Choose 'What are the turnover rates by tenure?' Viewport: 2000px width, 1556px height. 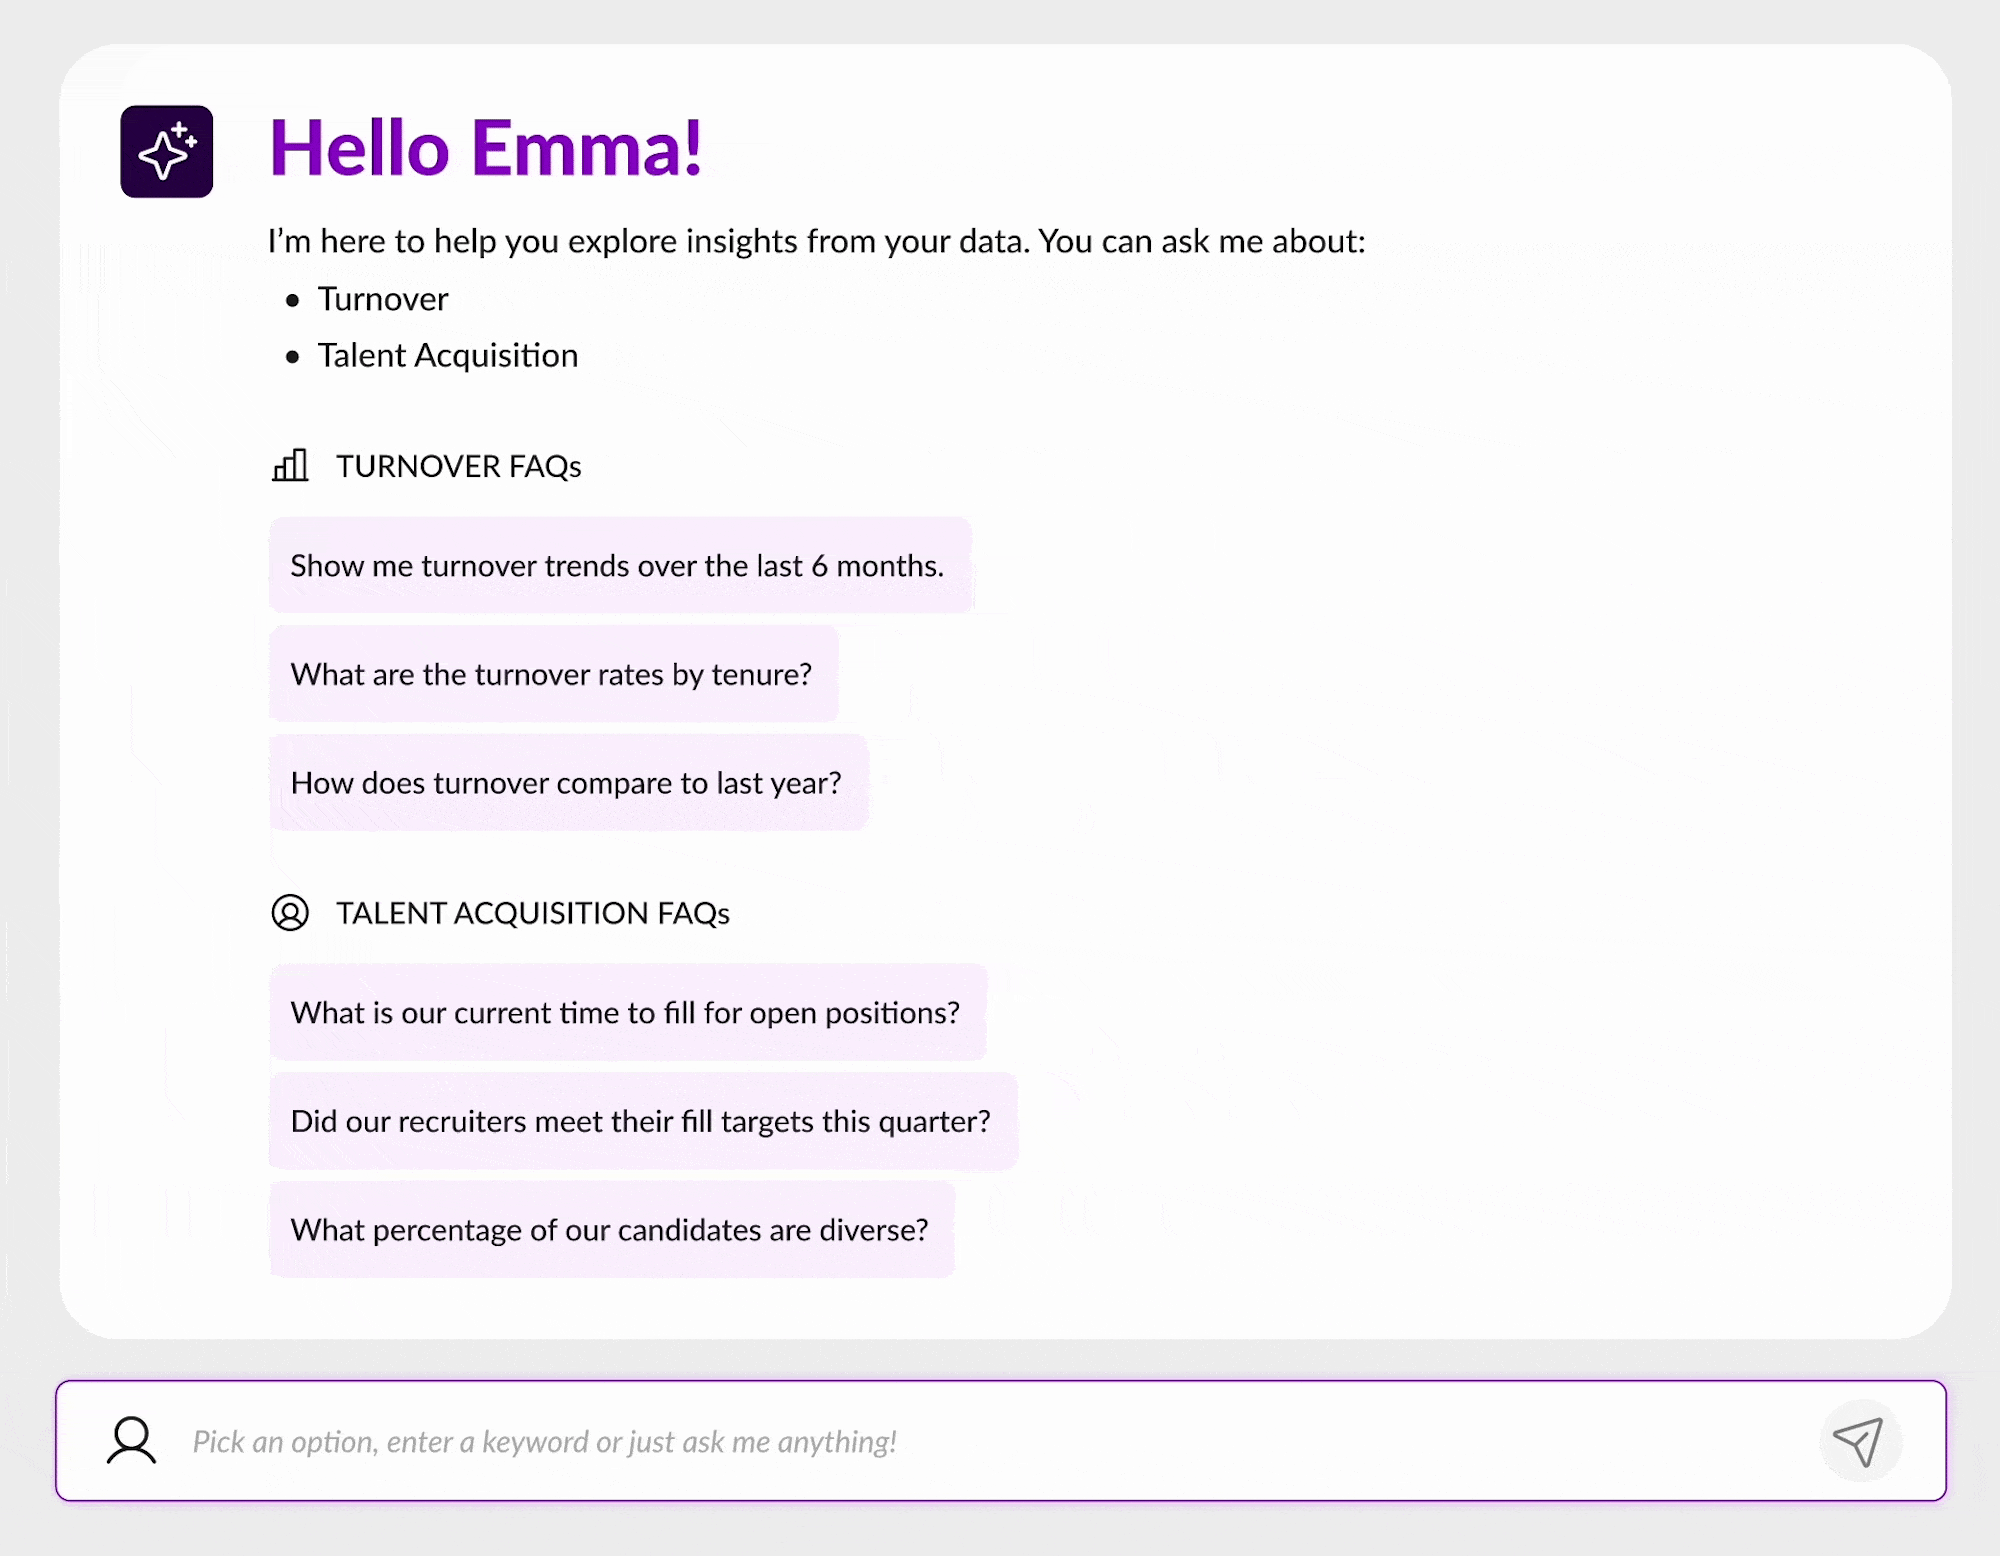point(553,674)
